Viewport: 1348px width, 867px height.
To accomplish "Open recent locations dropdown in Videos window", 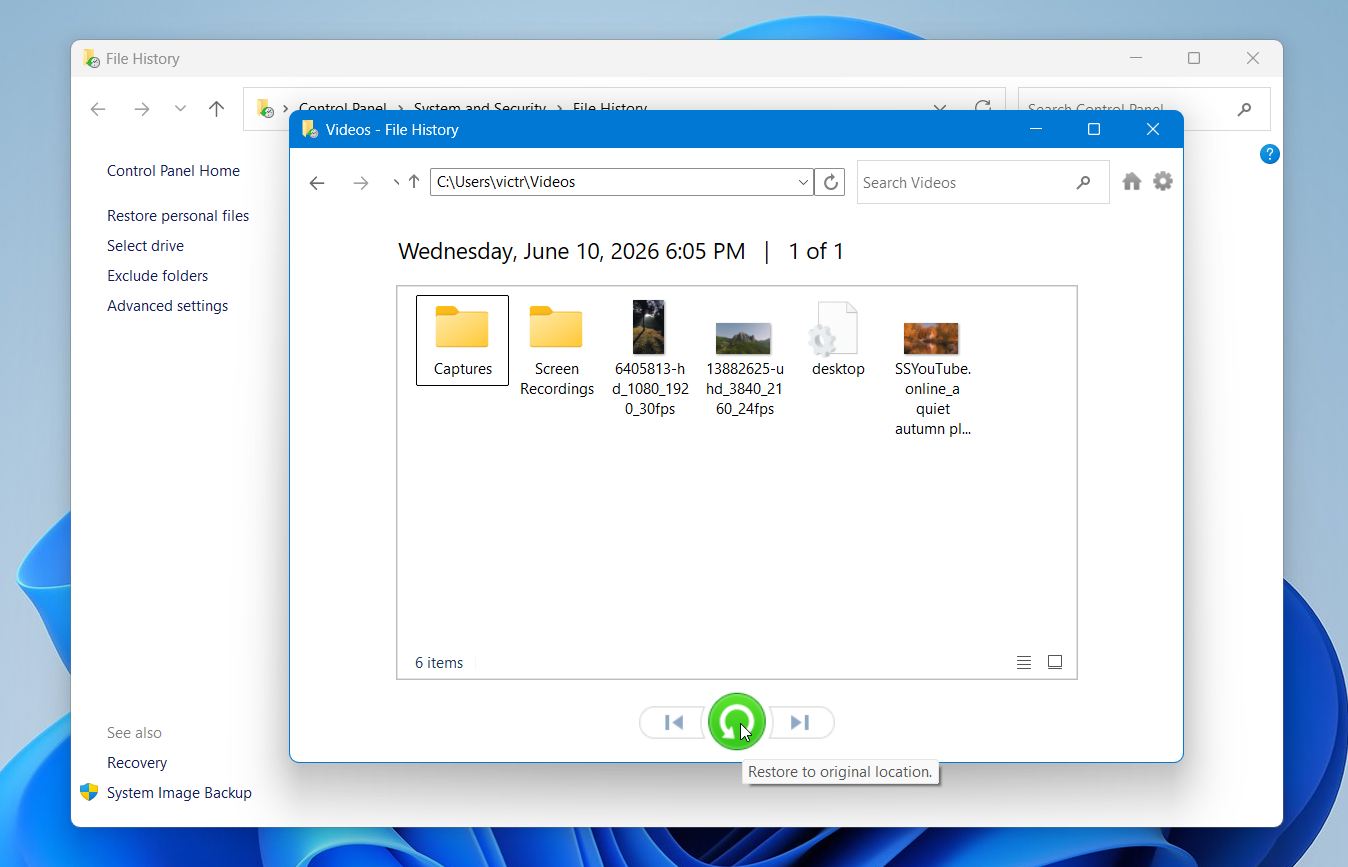I will [x=396, y=182].
